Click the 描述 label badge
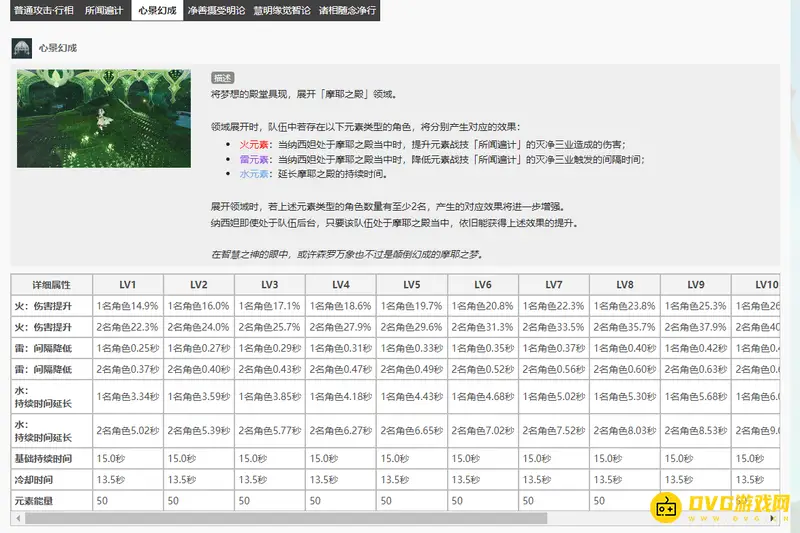800x533 pixels. pos(223,77)
